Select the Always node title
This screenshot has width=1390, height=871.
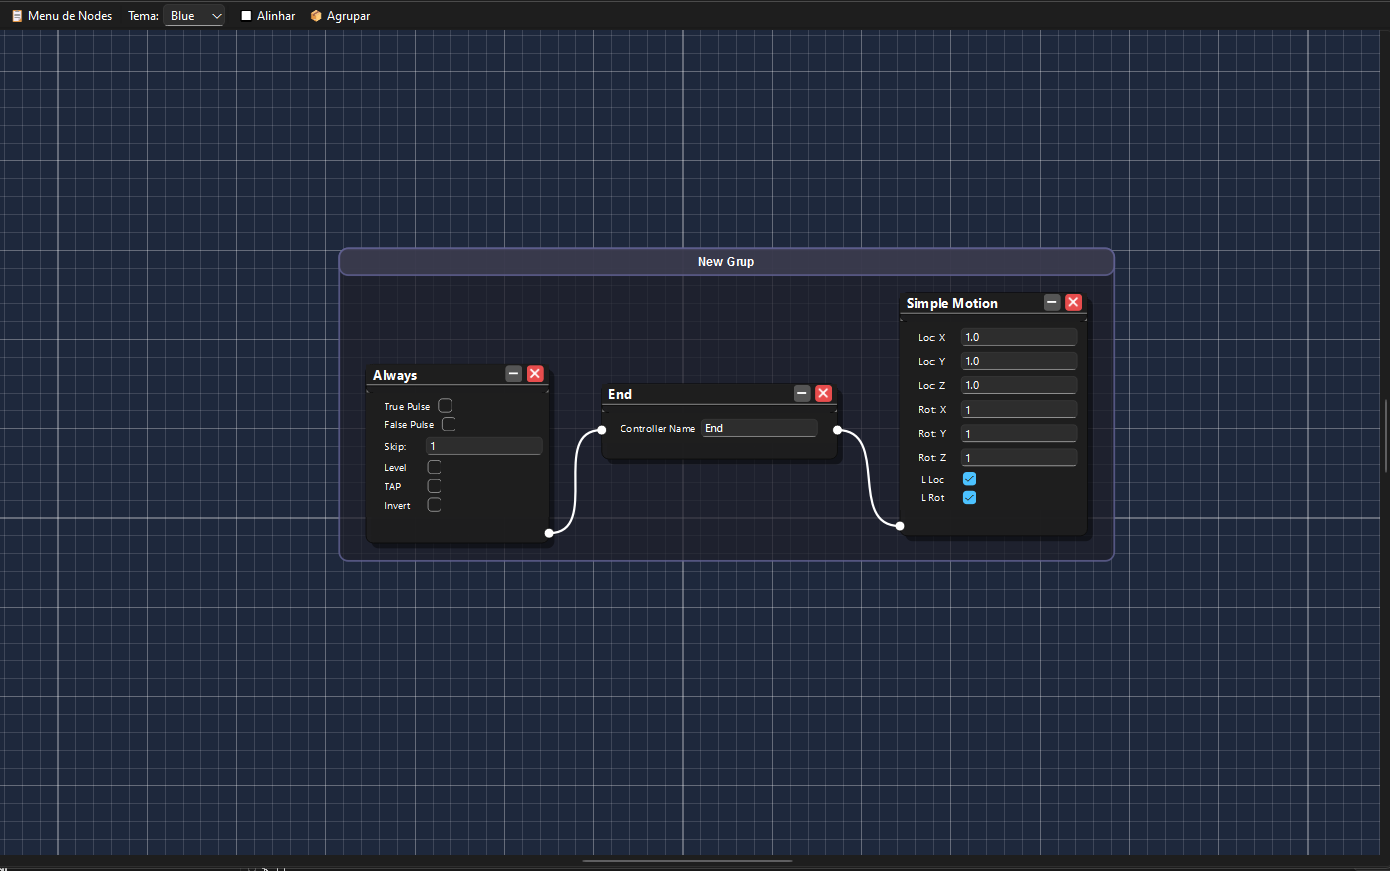pyautogui.click(x=395, y=375)
